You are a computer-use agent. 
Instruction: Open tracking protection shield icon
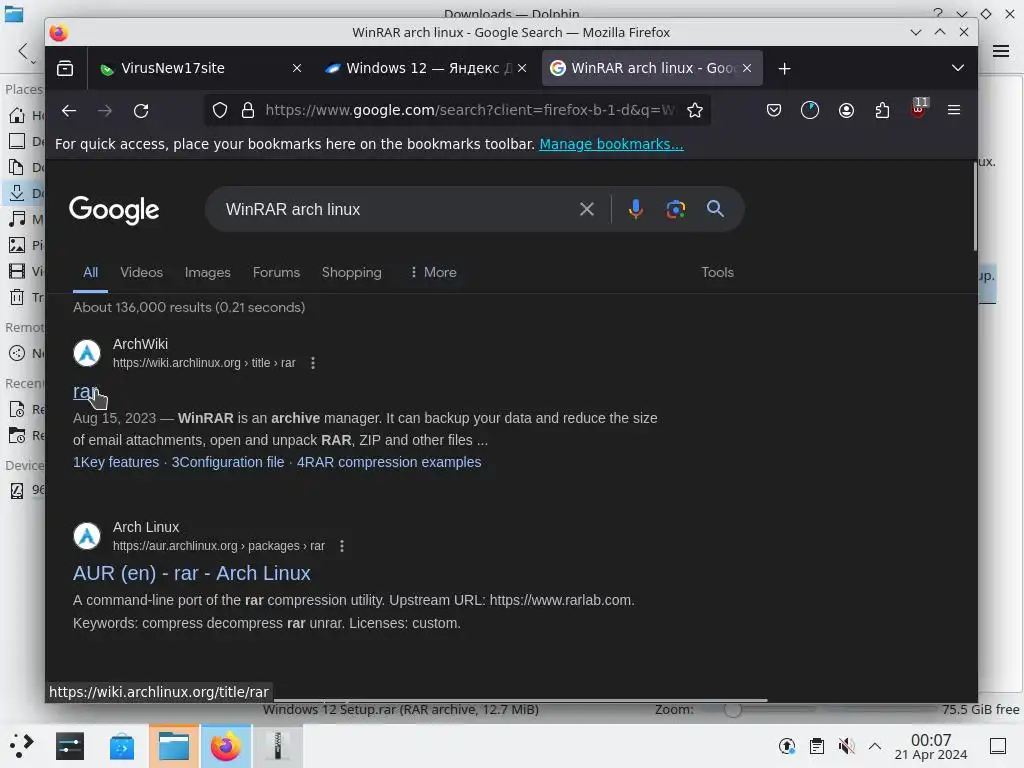[220, 110]
